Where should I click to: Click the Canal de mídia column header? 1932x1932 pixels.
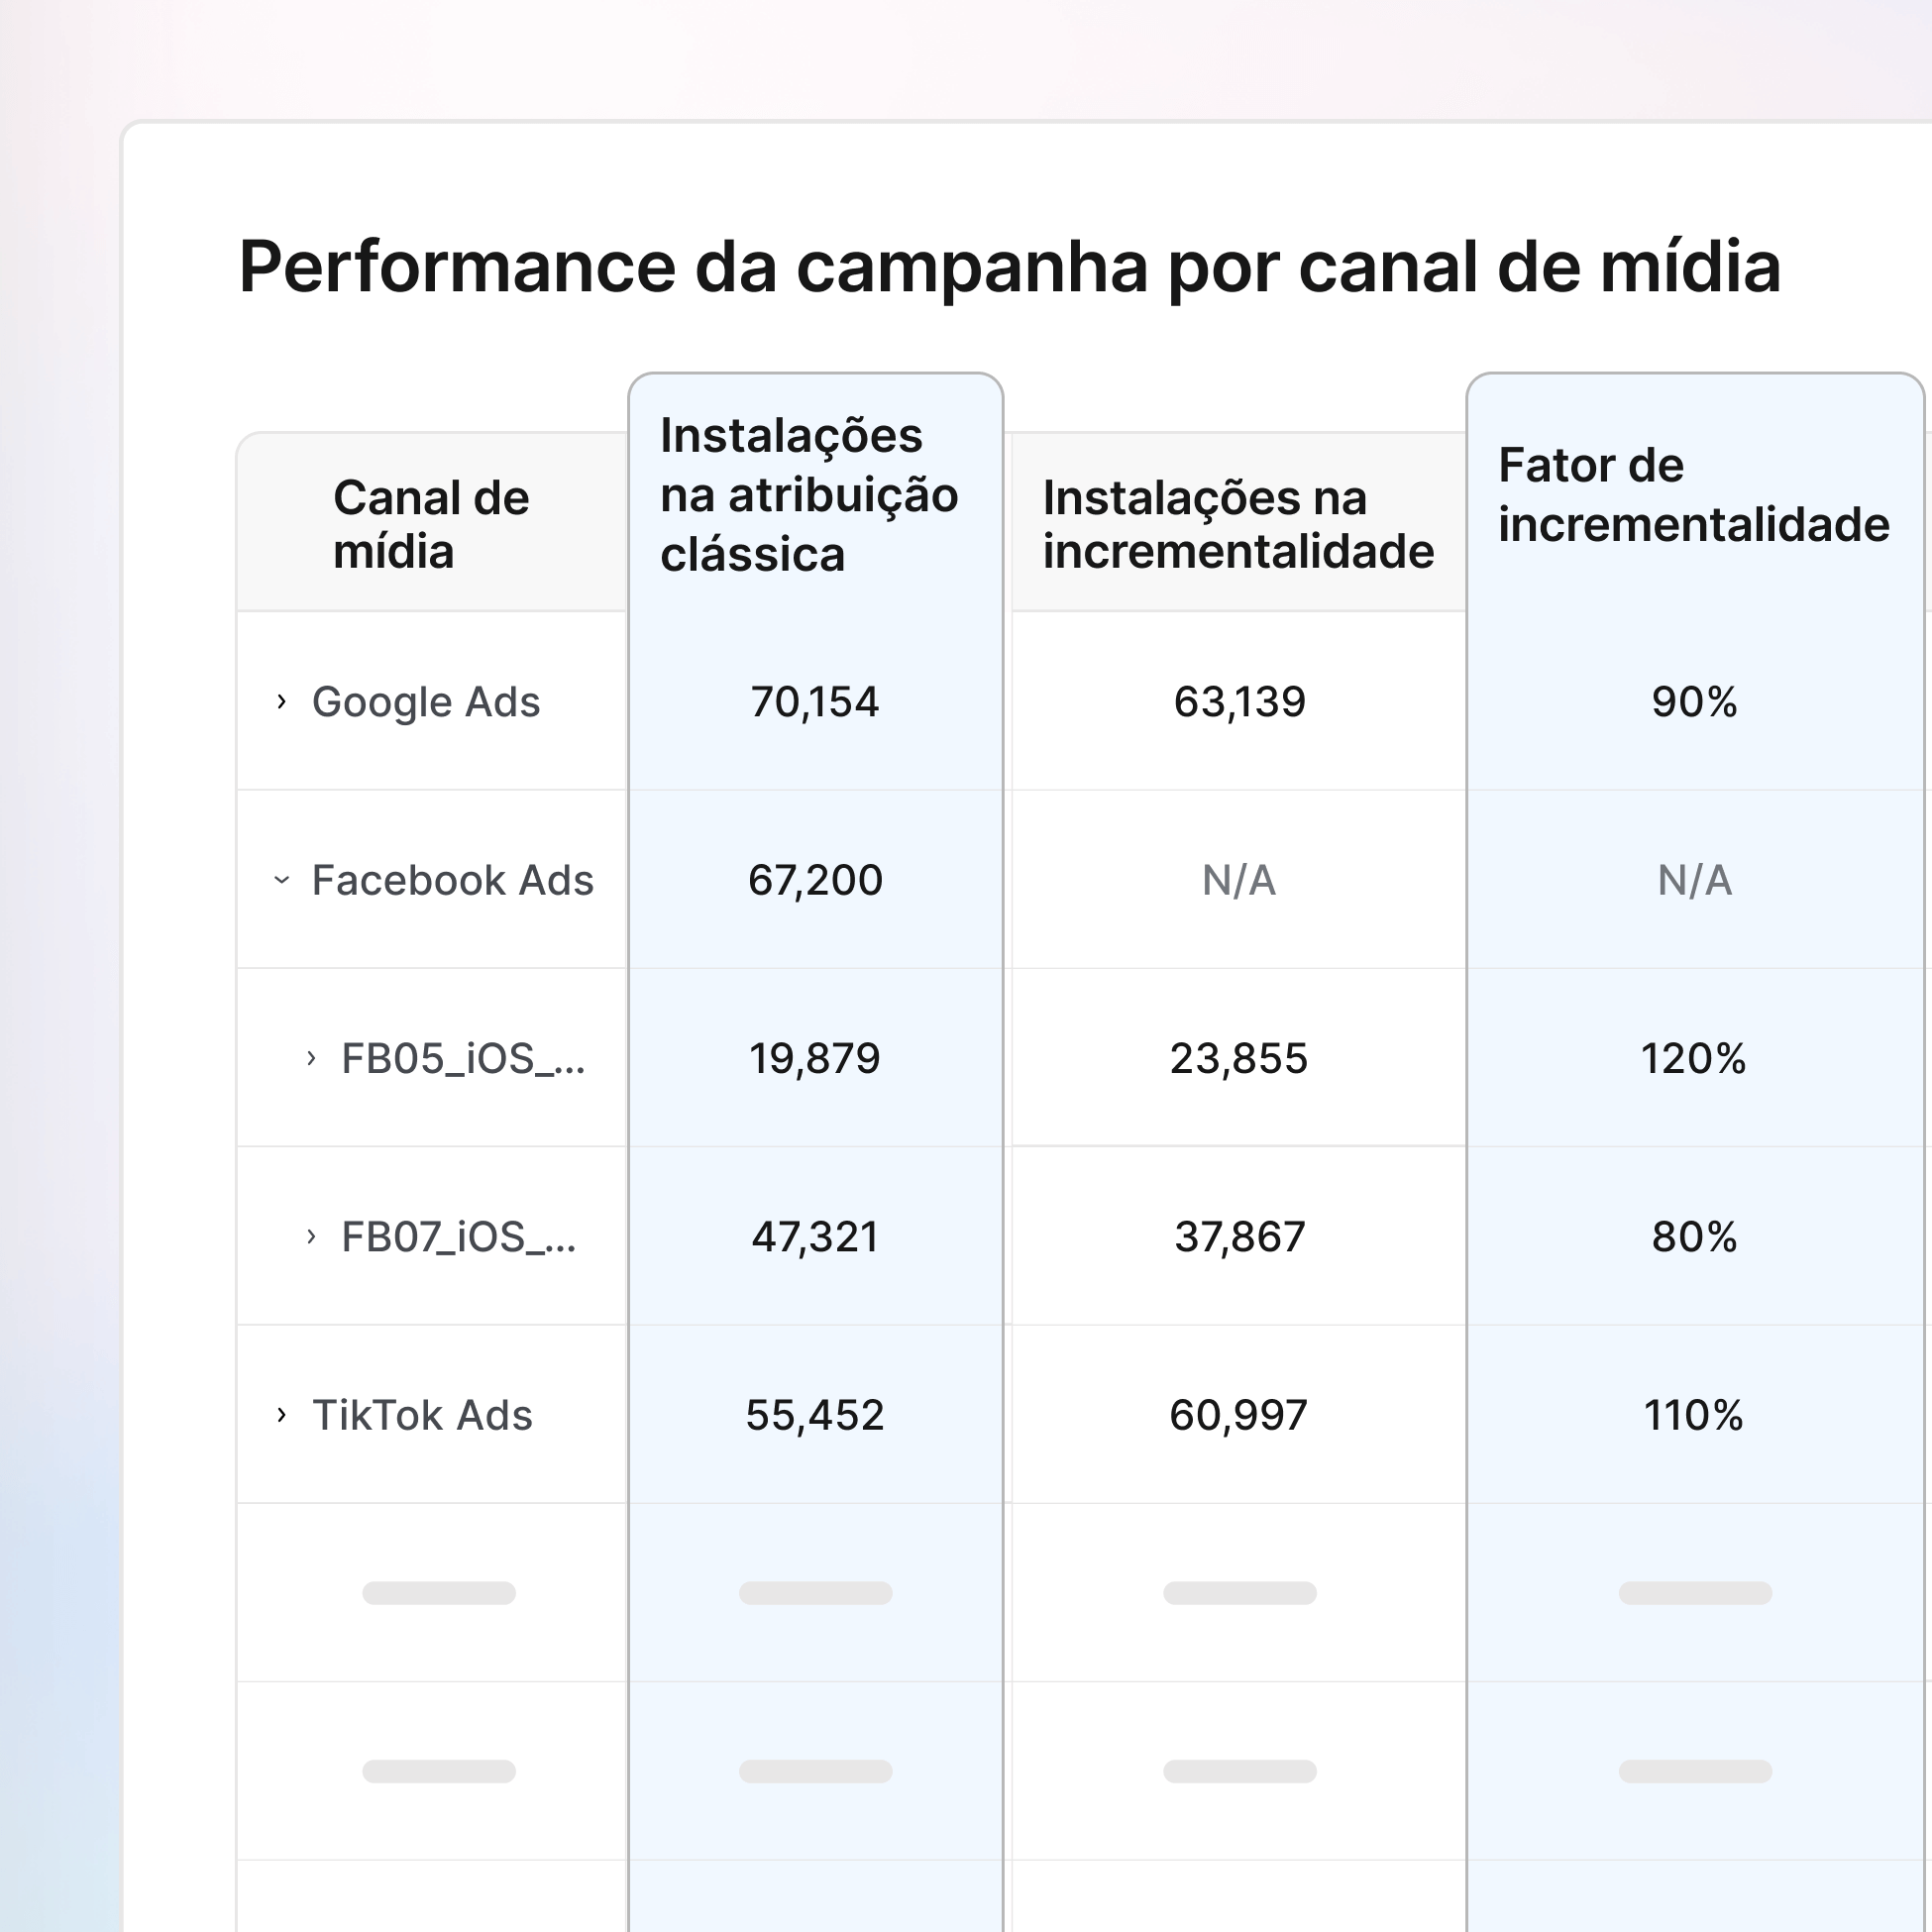click(x=431, y=524)
